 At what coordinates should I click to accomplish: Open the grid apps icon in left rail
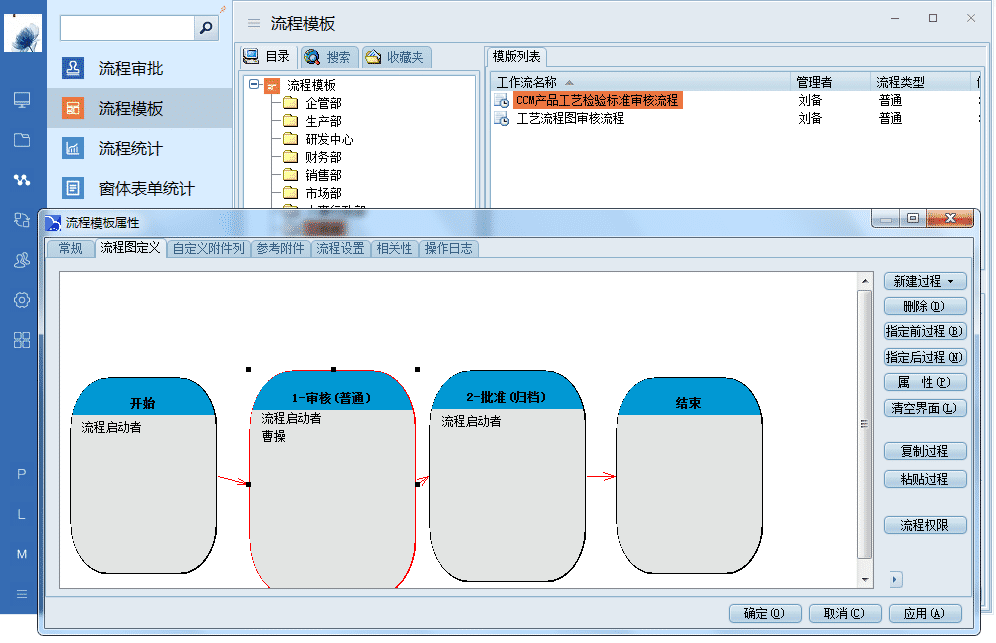click(x=22, y=340)
